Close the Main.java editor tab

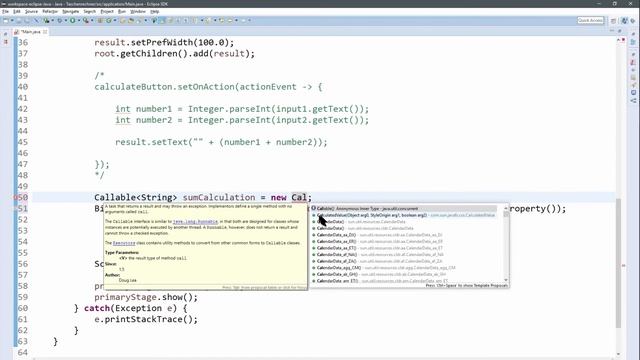(x=45, y=31)
